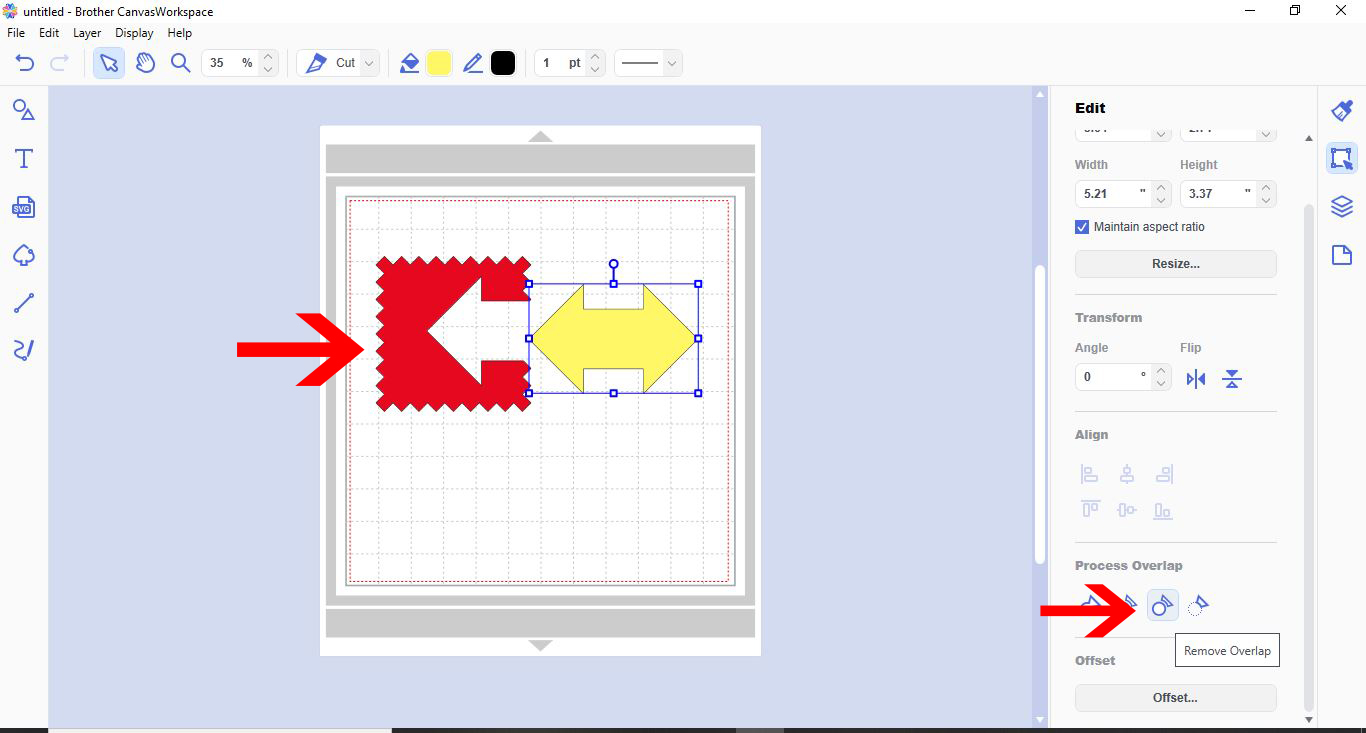Align objects to the left edge
The width and height of the screenshot is (1366, 733).
tap(1090, 474)
